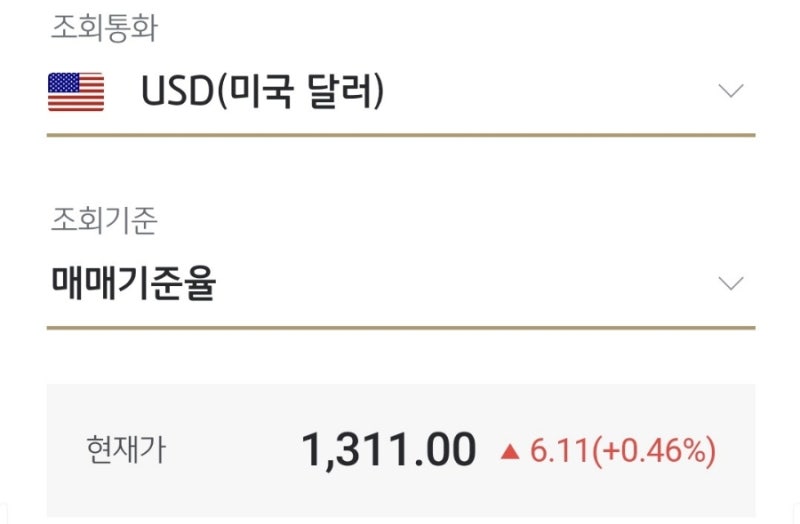800x524 pixels.
Task: Click the red upward triangle indicator
Action: 510,452
